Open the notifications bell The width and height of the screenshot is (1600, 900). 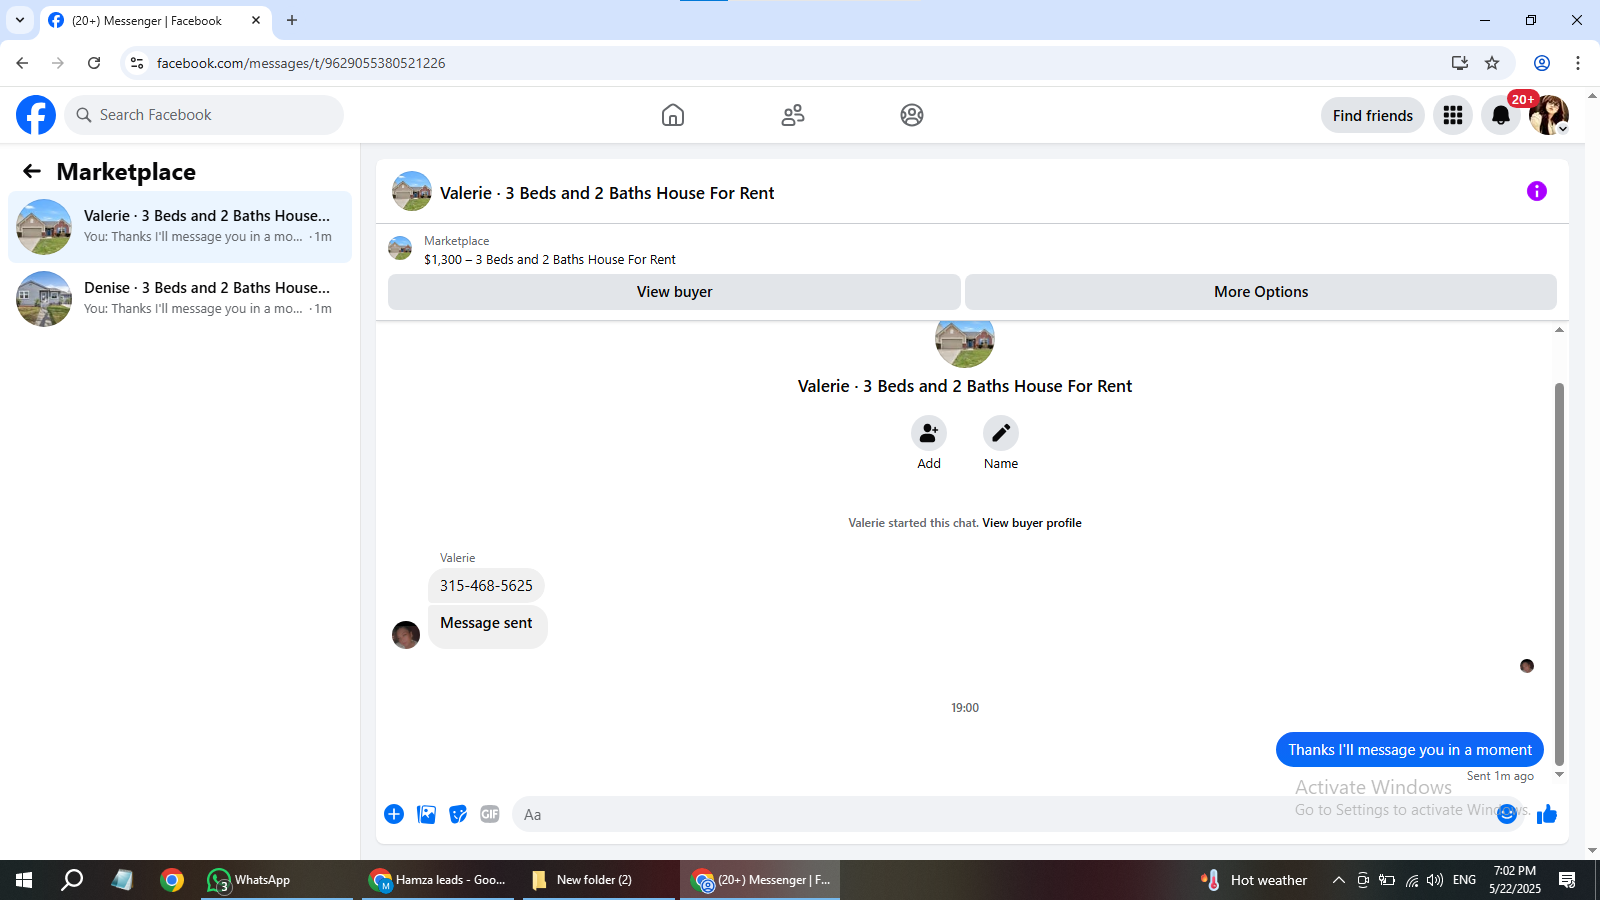1501,115
